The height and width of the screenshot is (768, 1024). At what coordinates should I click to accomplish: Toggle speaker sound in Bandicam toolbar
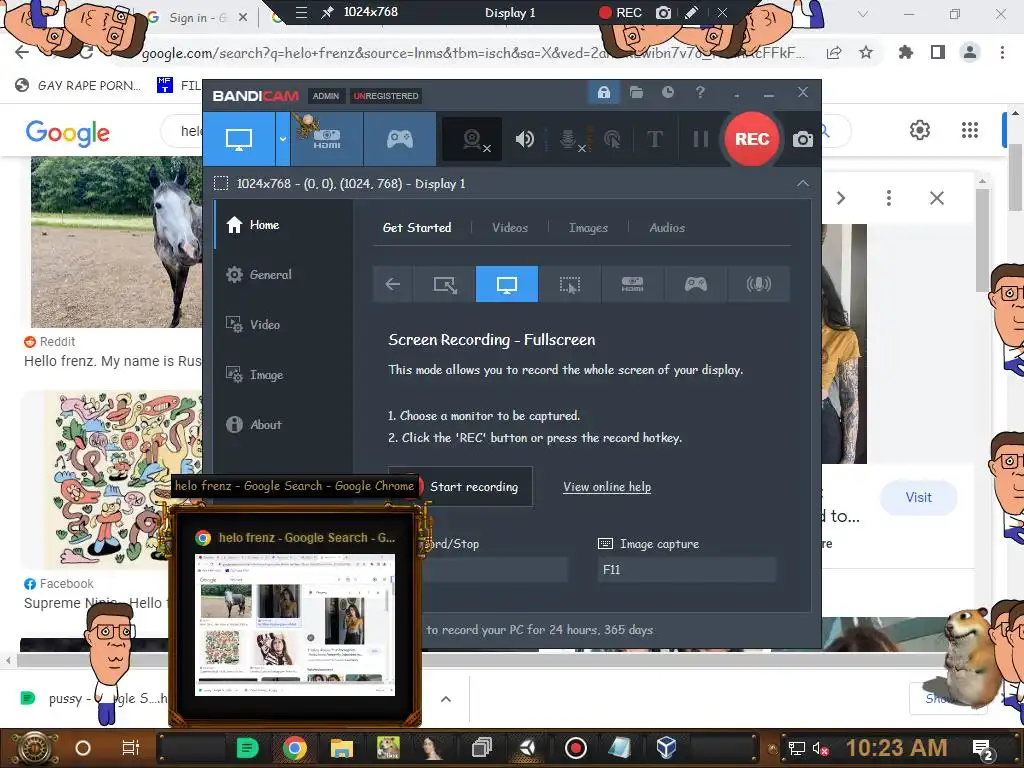(x=524, y=138)
